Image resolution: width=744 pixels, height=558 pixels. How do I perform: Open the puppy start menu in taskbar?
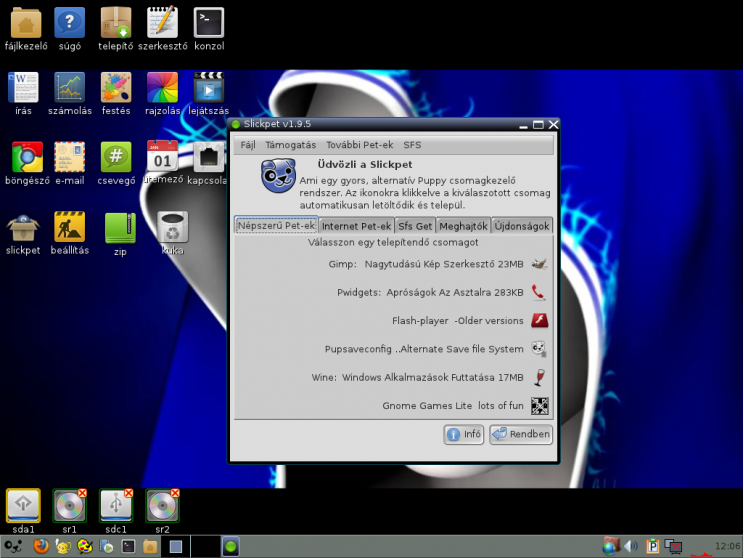click(14, 547)
